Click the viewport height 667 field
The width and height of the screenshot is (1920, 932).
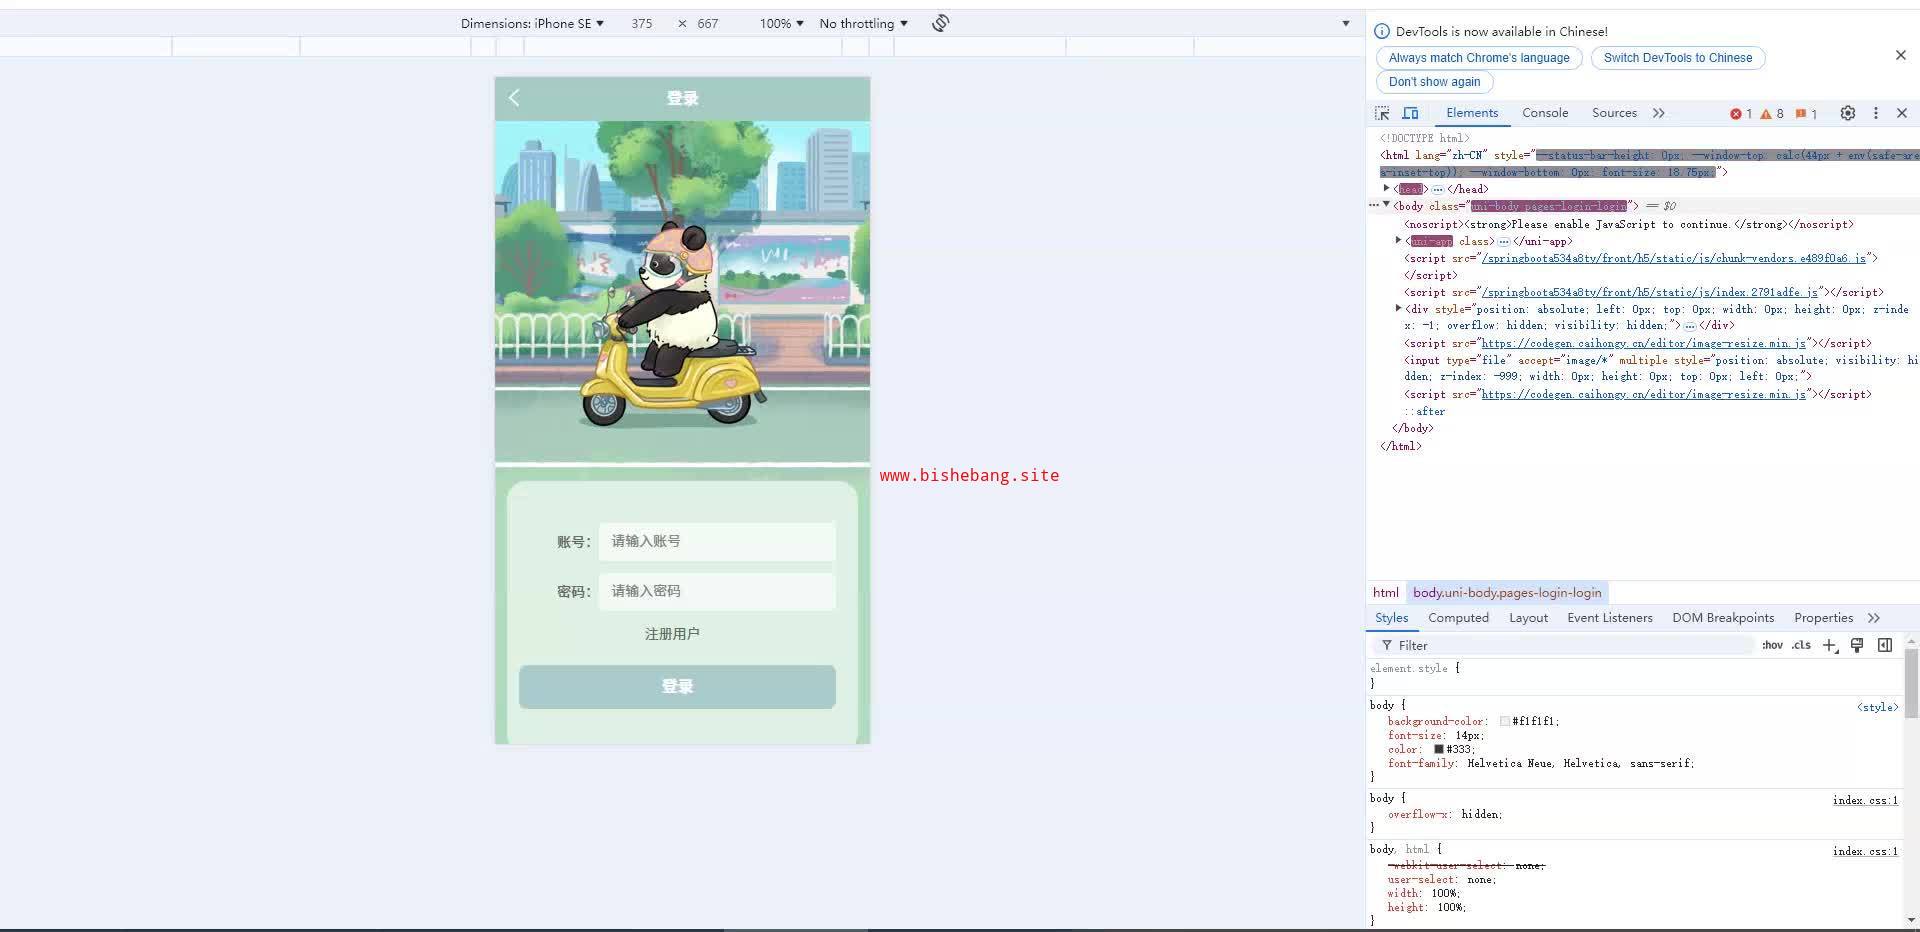click(x=708, y=23)
